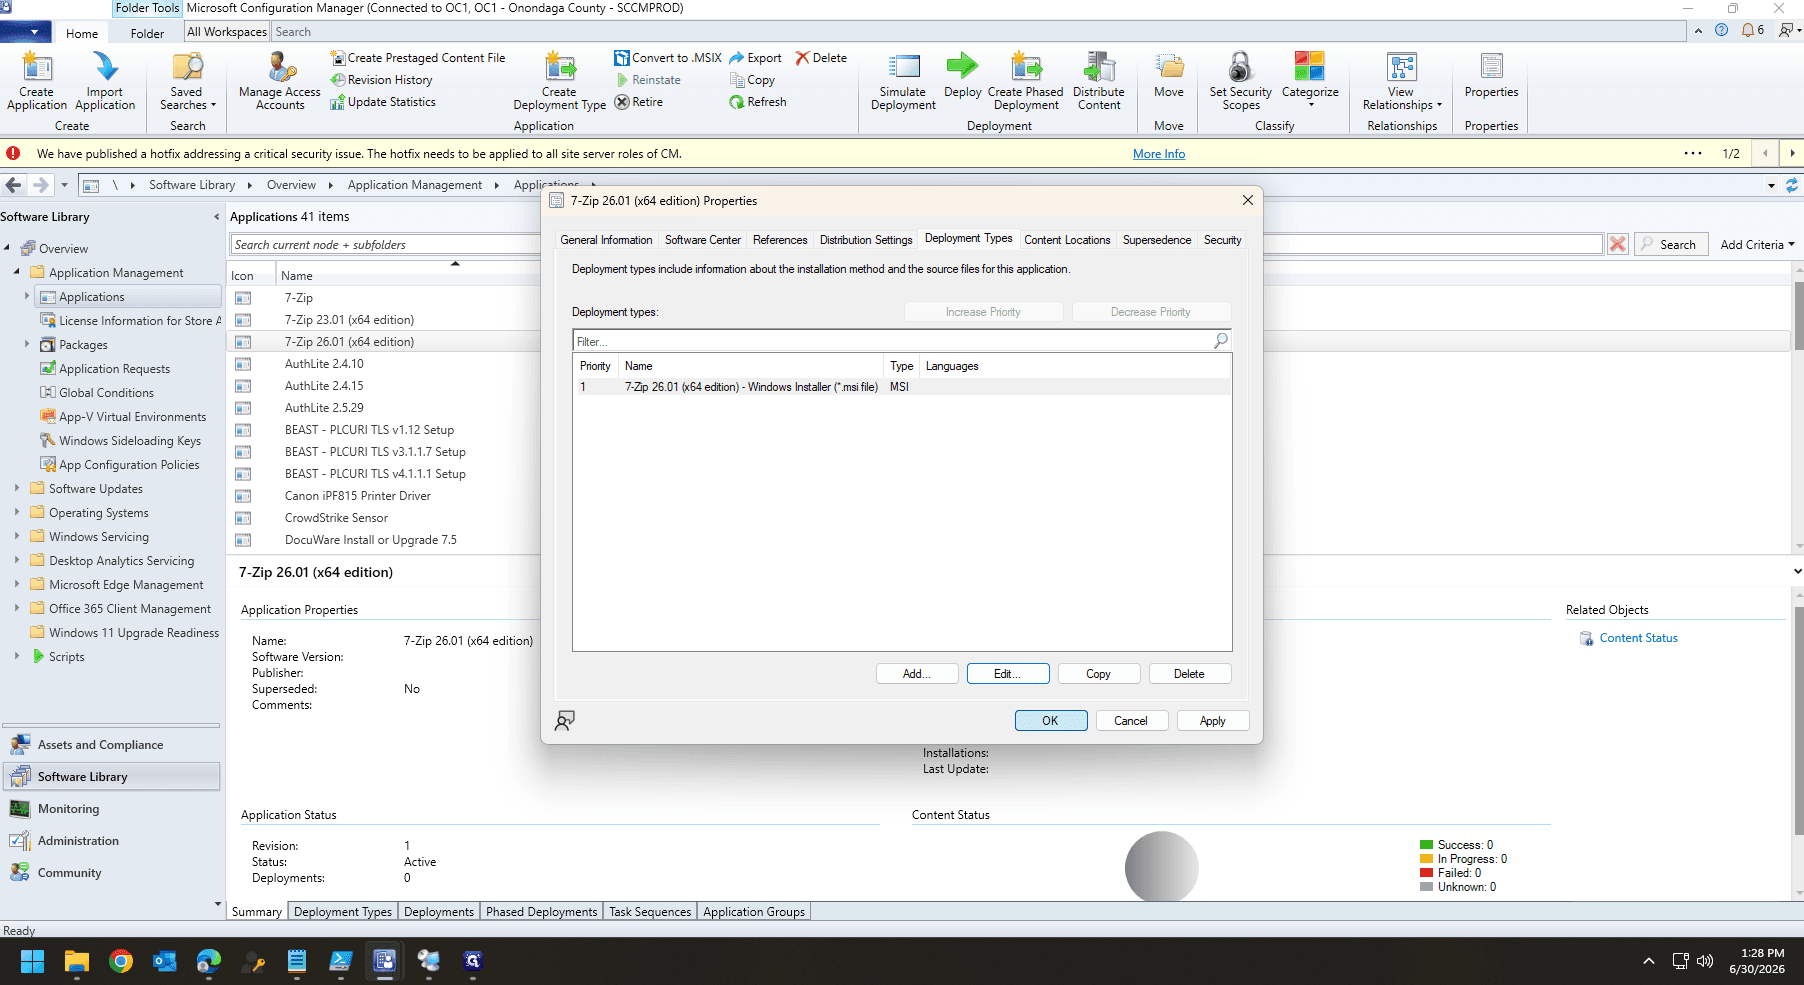Switch to Deployment Types bottom tab

(x=343, y=912)
